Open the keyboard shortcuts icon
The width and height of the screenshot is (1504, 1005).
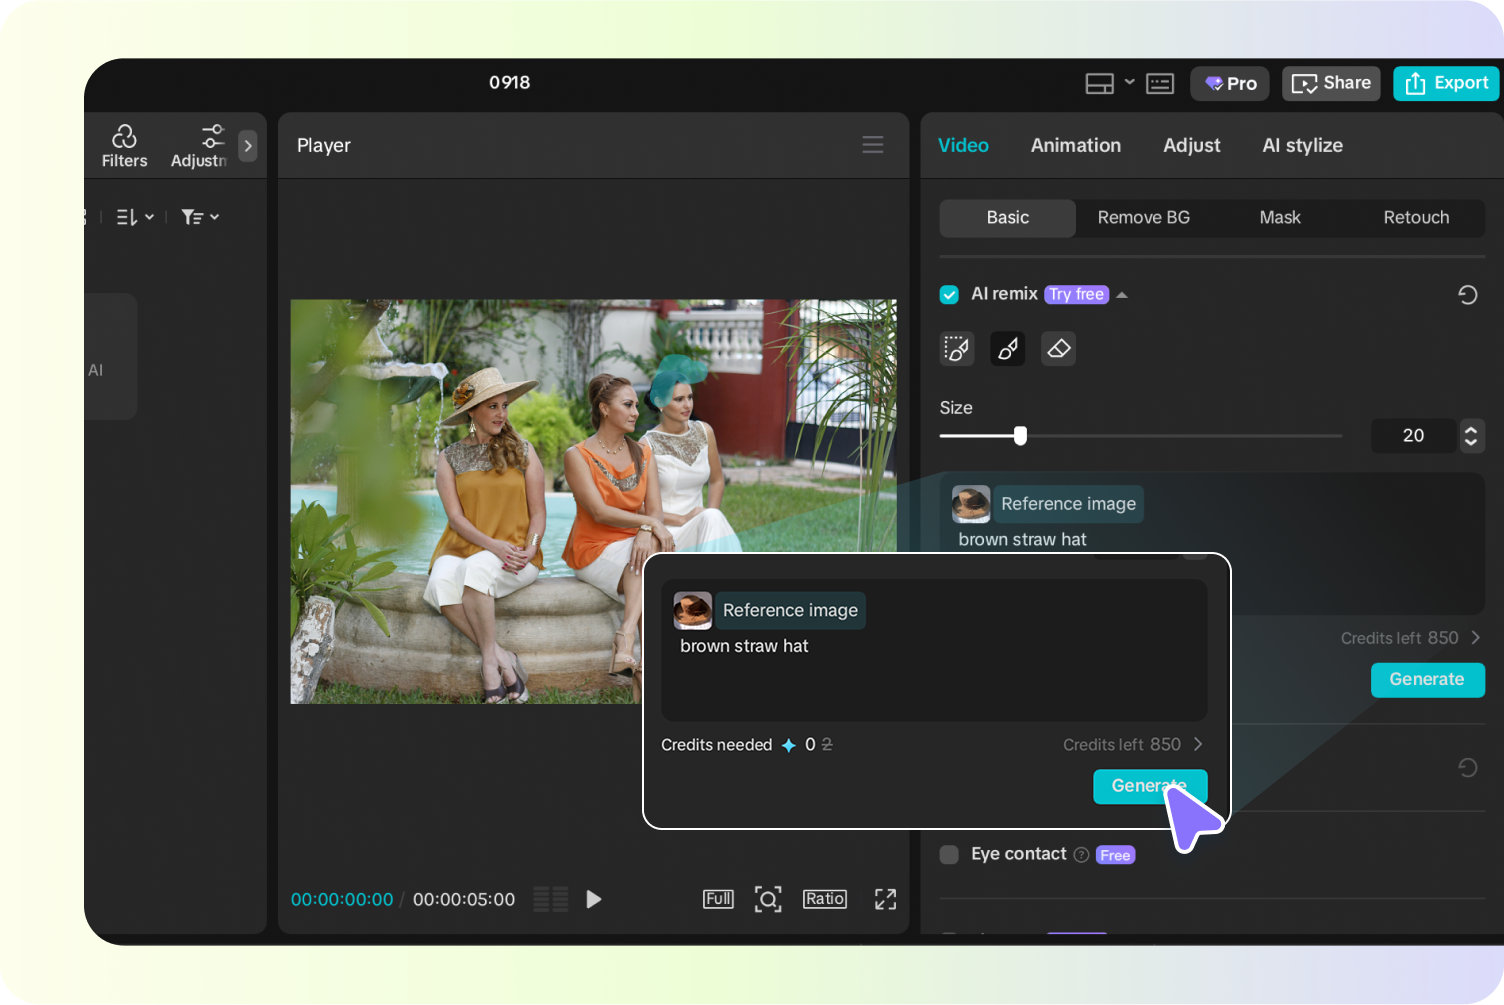[1160, 84]
